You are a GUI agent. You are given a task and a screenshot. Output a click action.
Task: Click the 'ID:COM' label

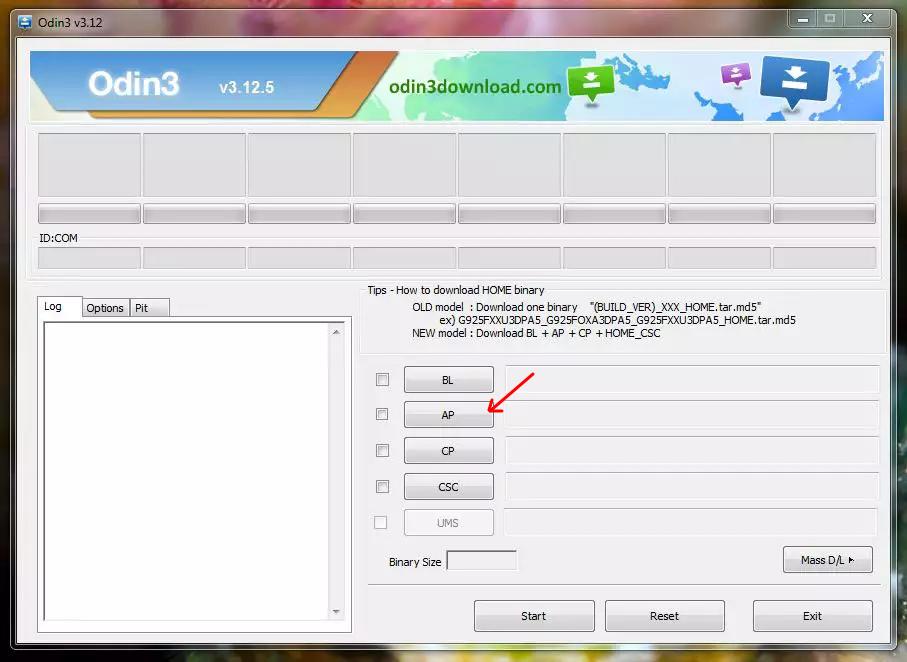coord(58,238)
